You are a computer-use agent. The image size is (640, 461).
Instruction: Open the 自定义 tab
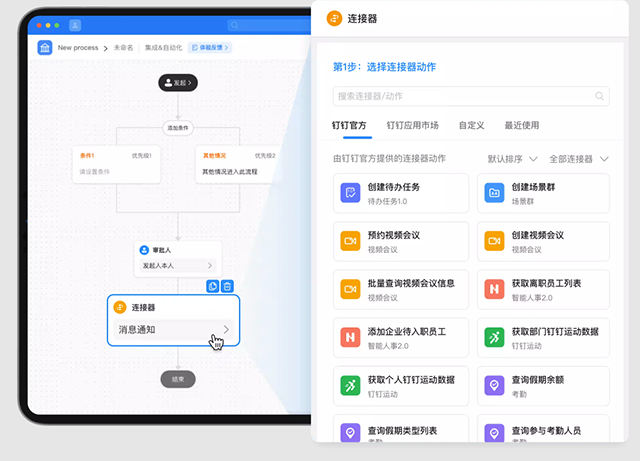471,125
